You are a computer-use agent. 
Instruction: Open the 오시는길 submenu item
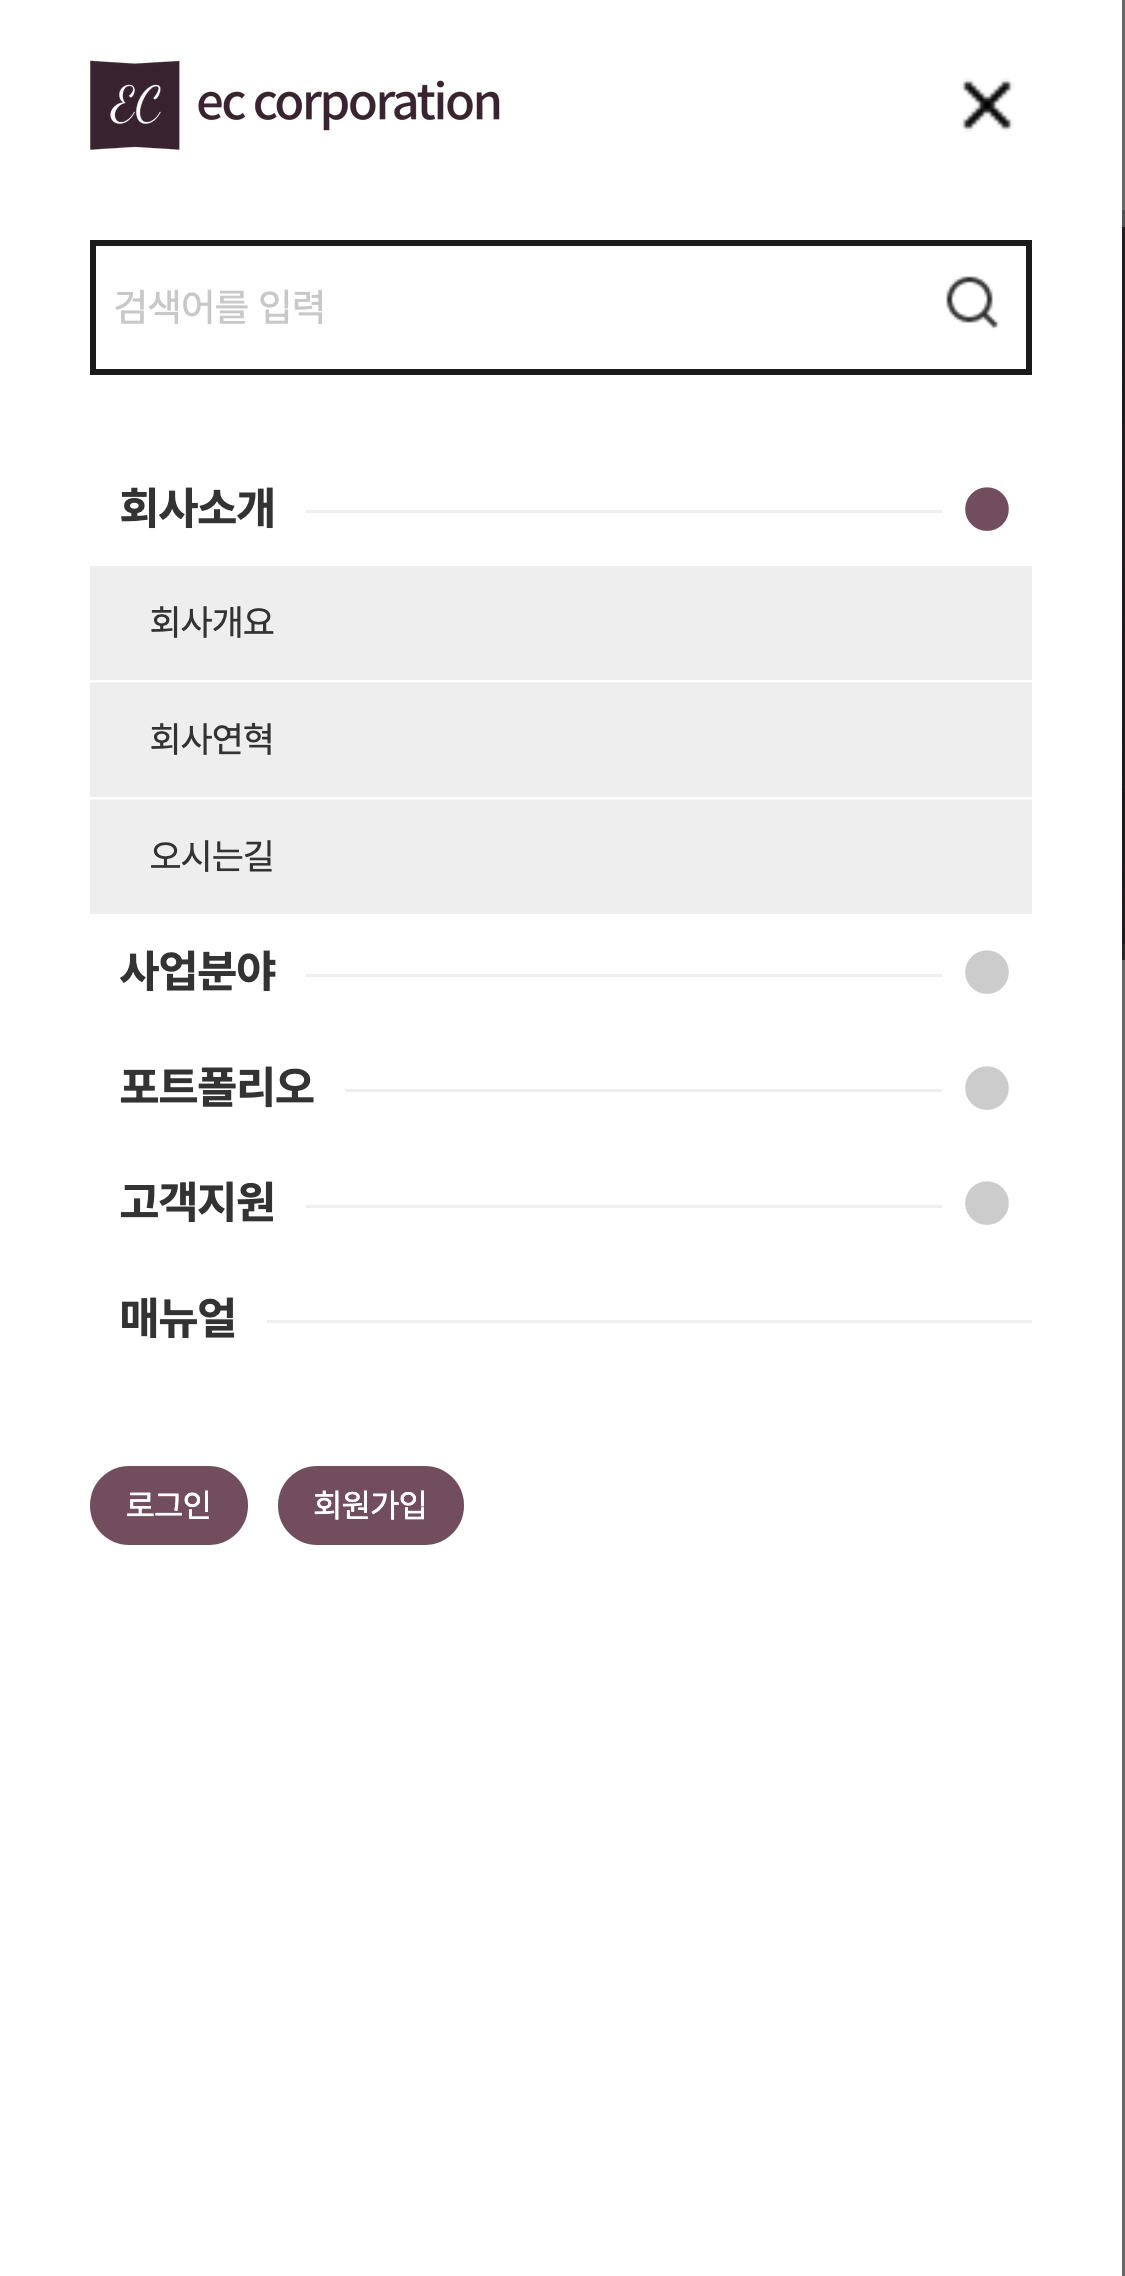coord(212,856)
